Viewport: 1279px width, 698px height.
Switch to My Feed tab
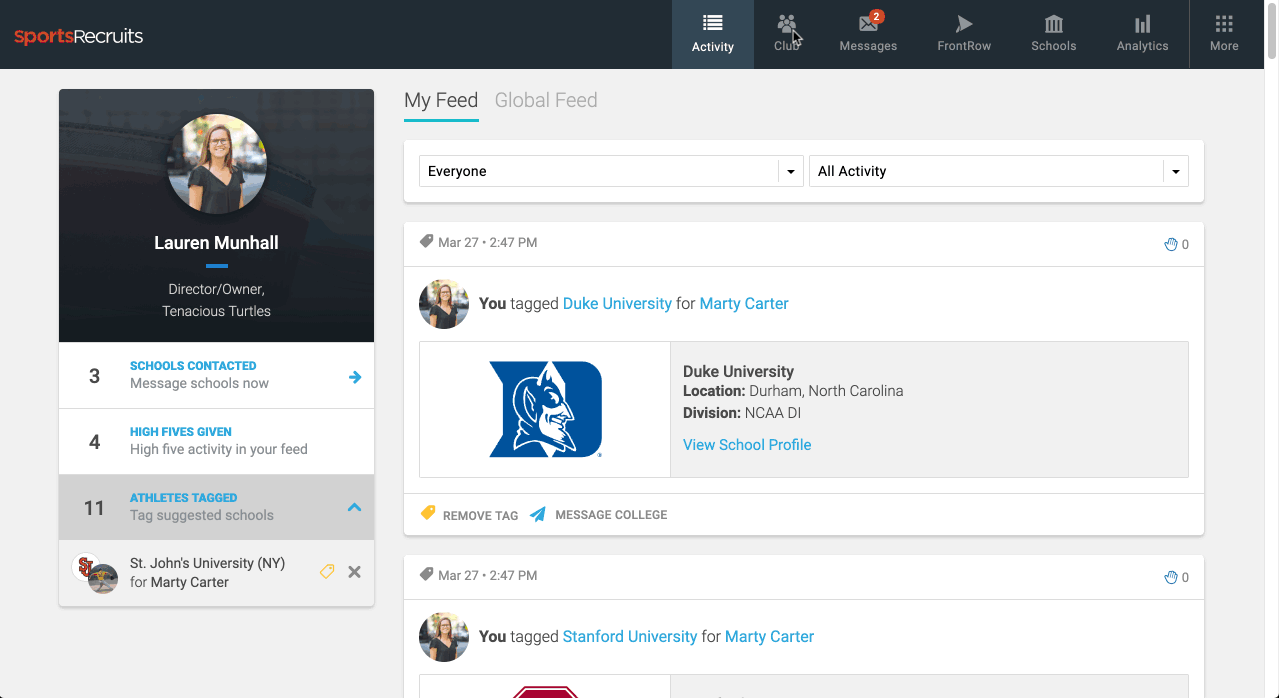coord(441,100)
